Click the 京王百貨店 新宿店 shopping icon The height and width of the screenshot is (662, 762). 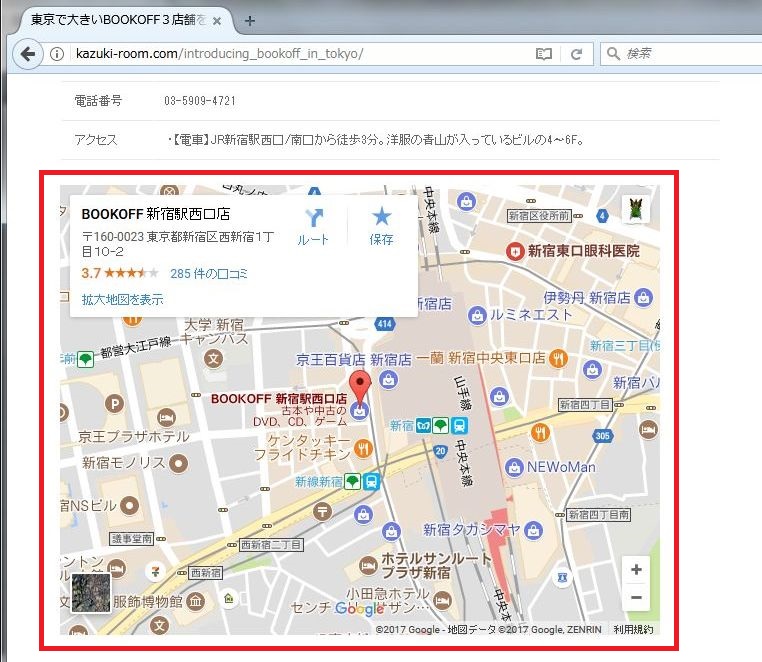click(x=388, y=380)
